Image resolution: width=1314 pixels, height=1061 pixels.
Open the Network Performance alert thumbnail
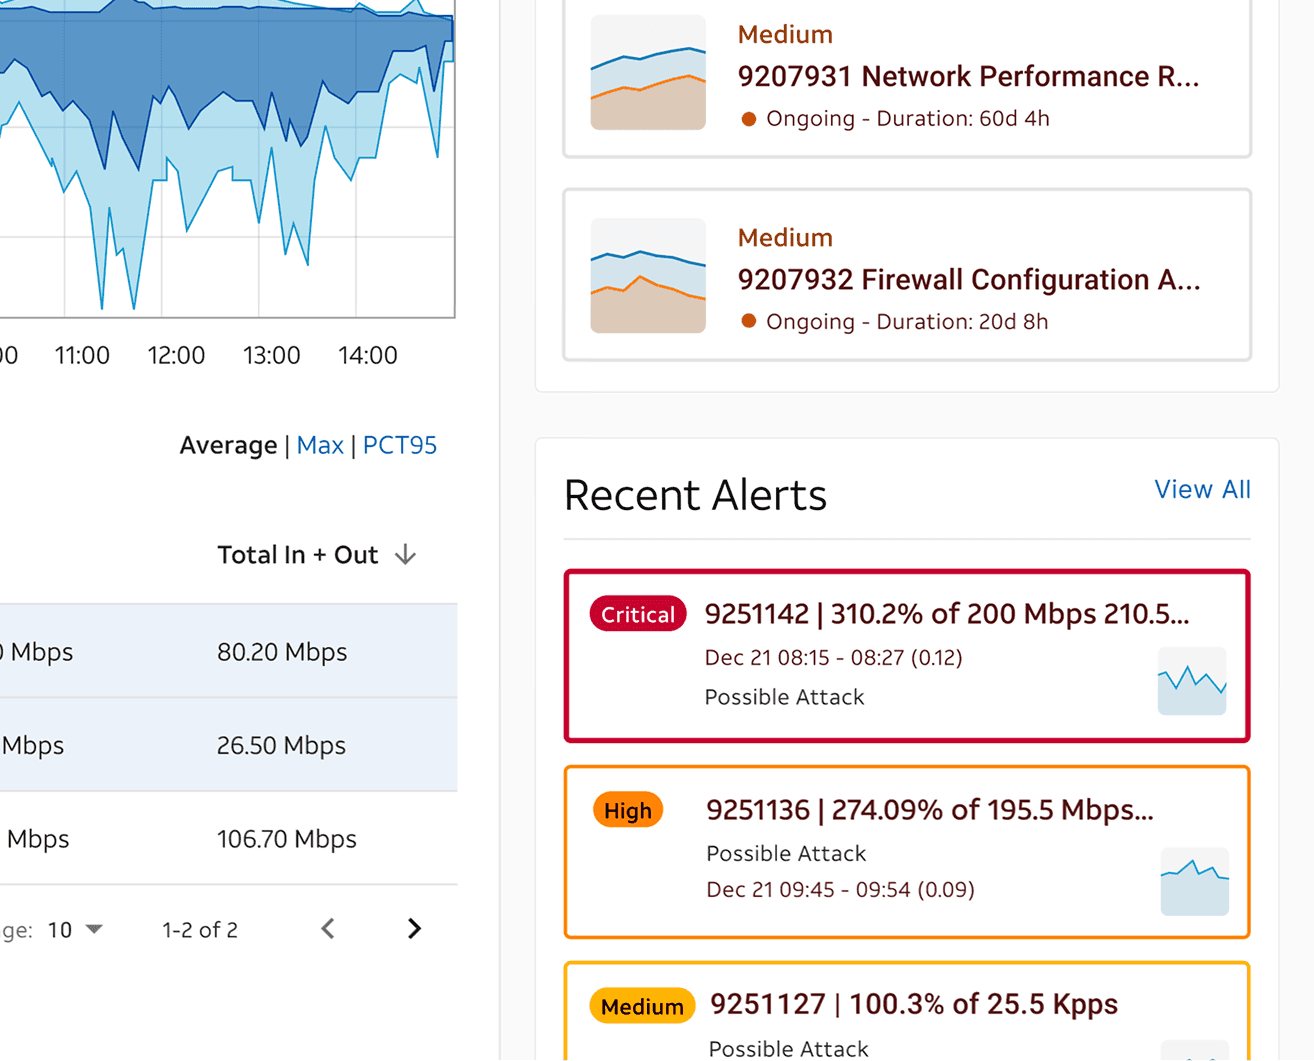[648, 72]
